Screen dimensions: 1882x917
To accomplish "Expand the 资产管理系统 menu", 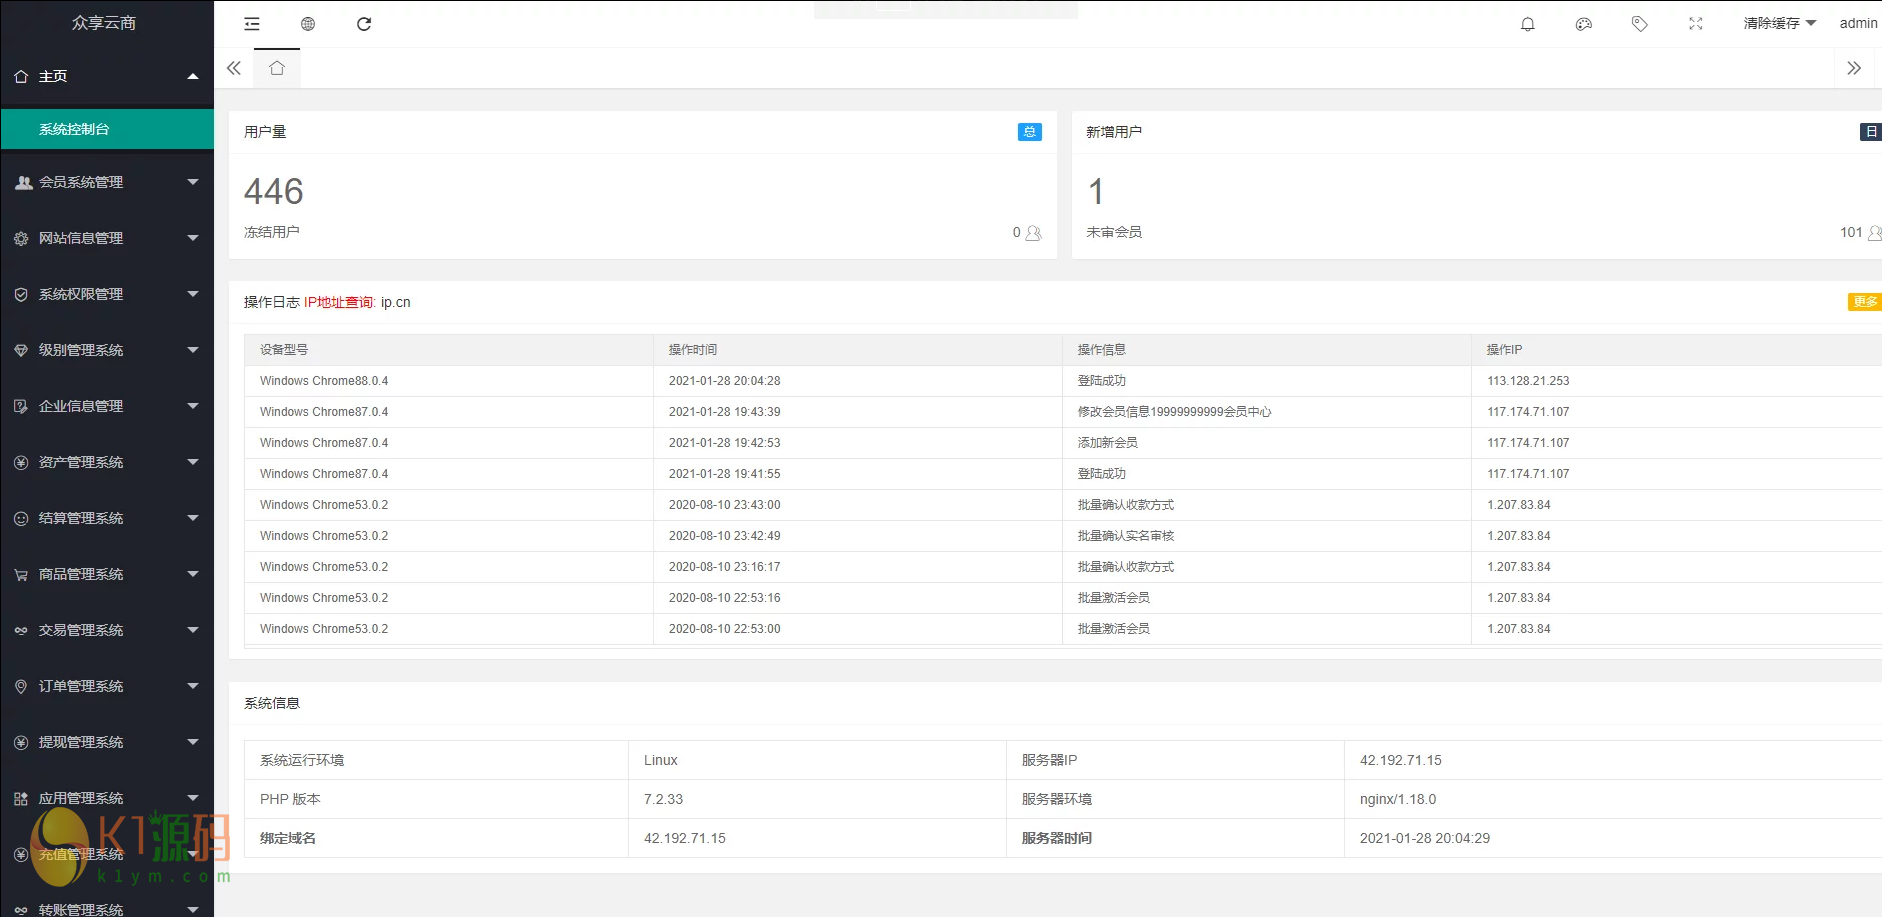I will click(107, 462).
